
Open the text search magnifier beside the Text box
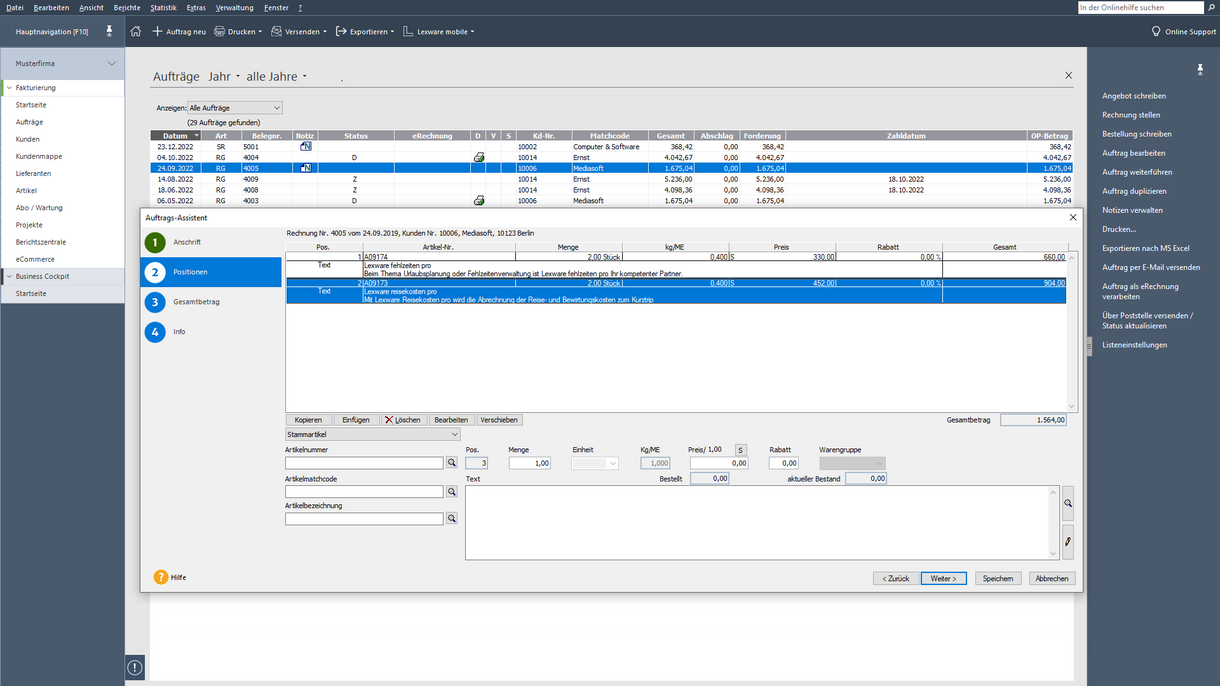[1068, 504]
